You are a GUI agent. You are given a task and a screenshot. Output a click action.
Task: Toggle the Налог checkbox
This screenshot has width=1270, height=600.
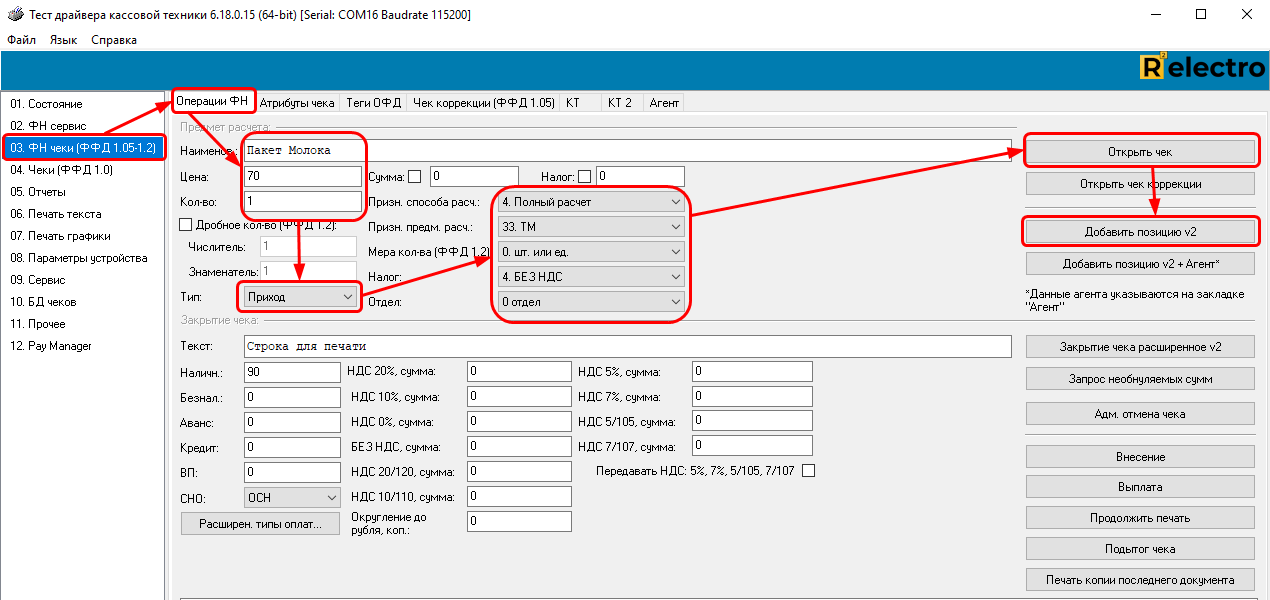point(585,177)
